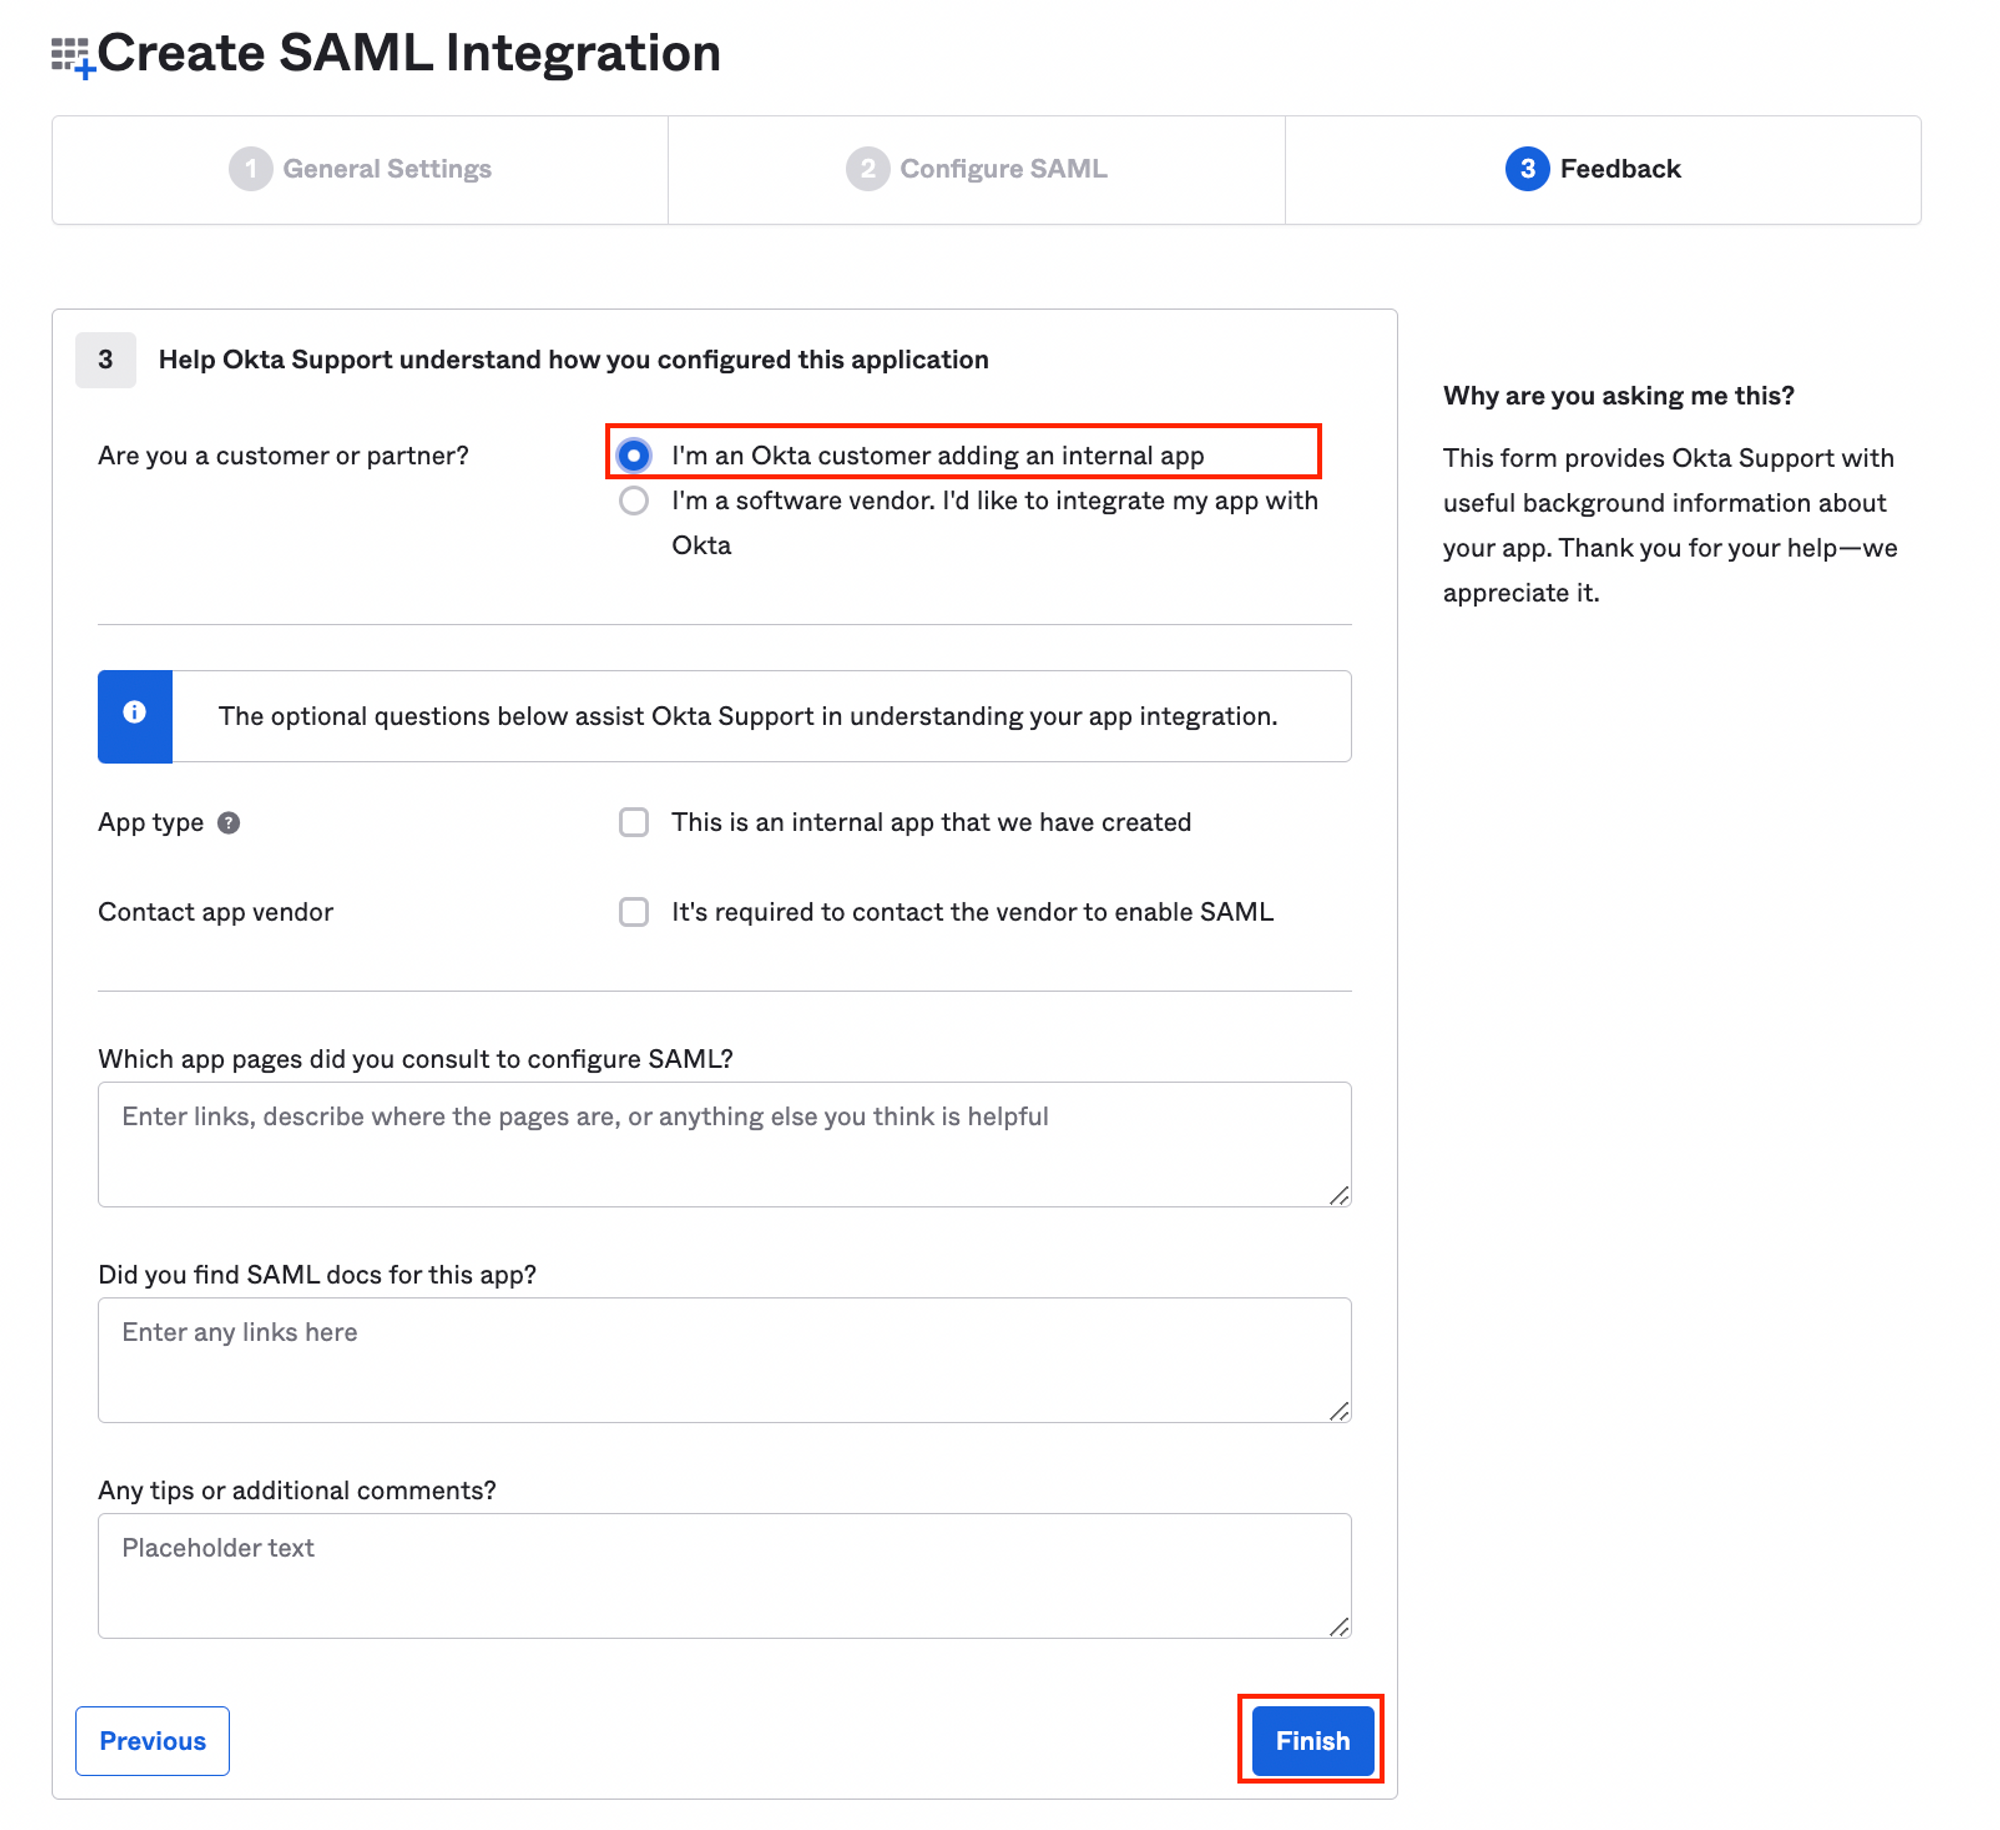
Task: Click the blue info icon in the notice banner
Action: click(135, 712)
